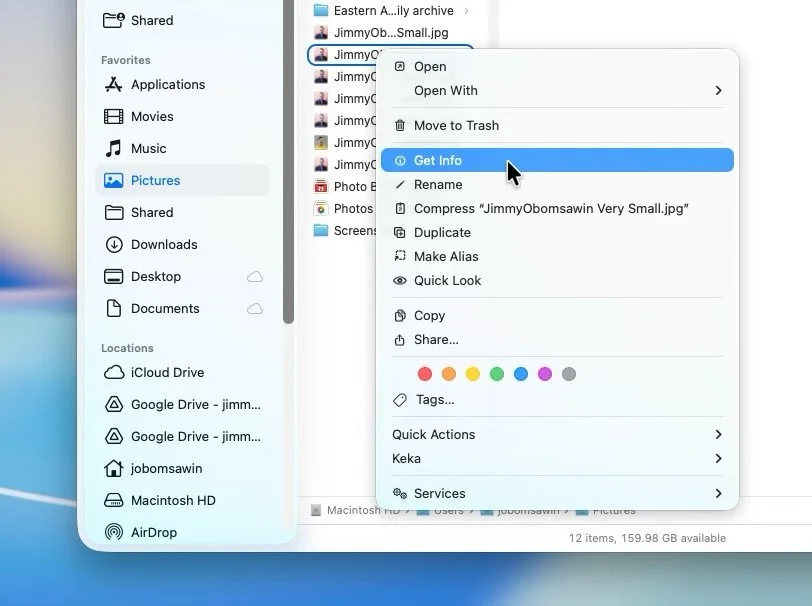Select the Quick Look eye icon
812x606 pixels.
399,280
